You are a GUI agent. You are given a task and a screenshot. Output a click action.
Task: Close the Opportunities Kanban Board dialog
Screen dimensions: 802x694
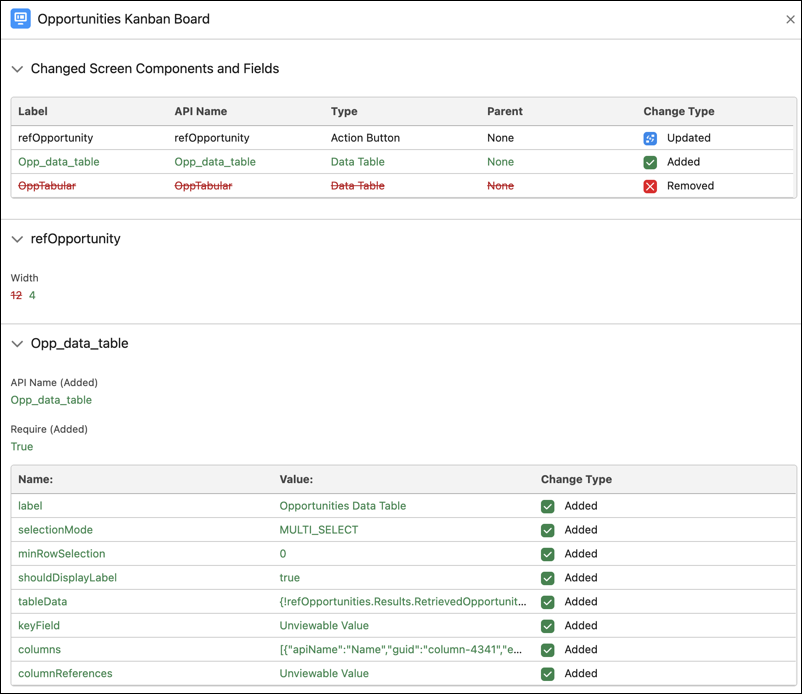790,19
